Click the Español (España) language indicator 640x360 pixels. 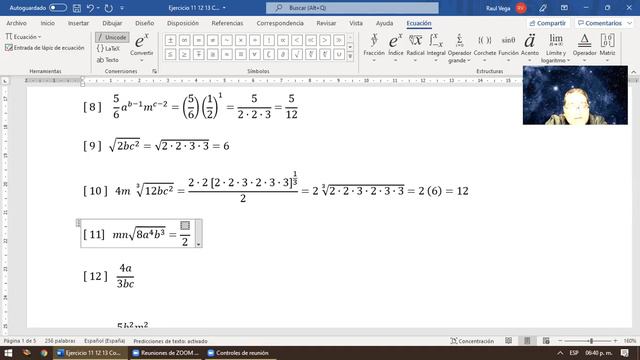[x=105, y=341]
